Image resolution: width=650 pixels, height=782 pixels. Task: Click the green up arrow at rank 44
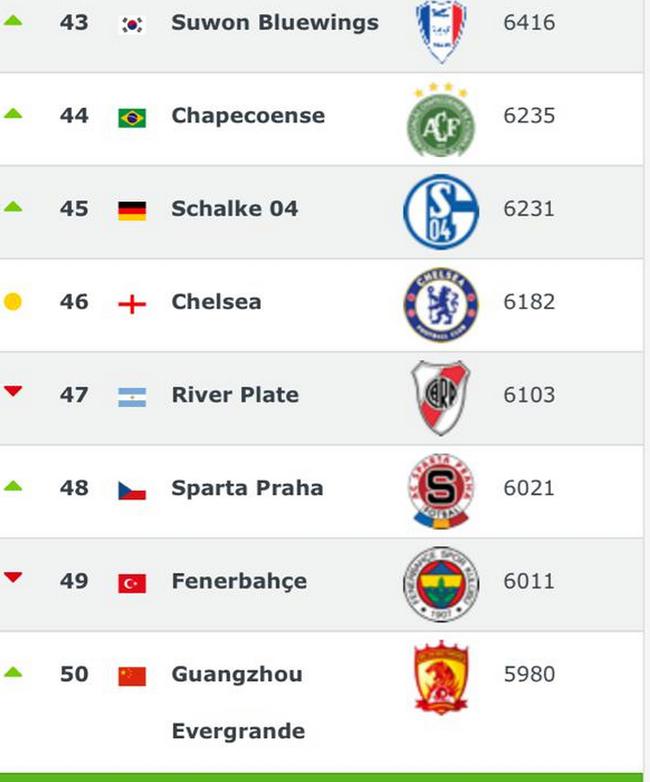[13, 113]
